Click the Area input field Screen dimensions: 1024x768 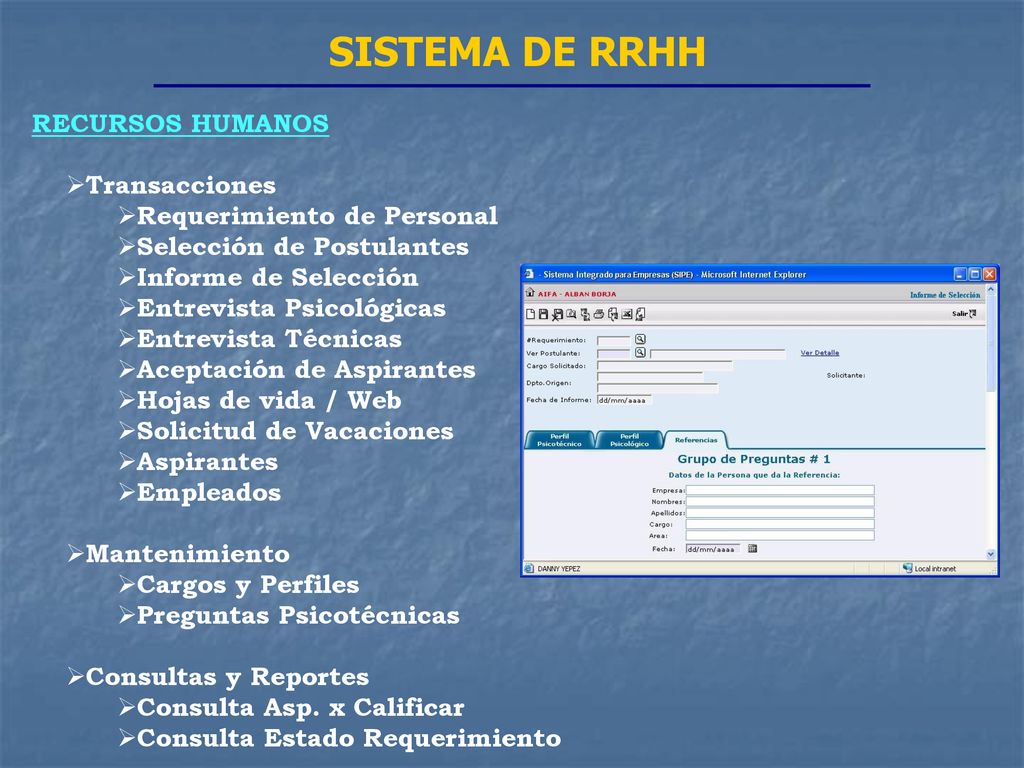780,536
